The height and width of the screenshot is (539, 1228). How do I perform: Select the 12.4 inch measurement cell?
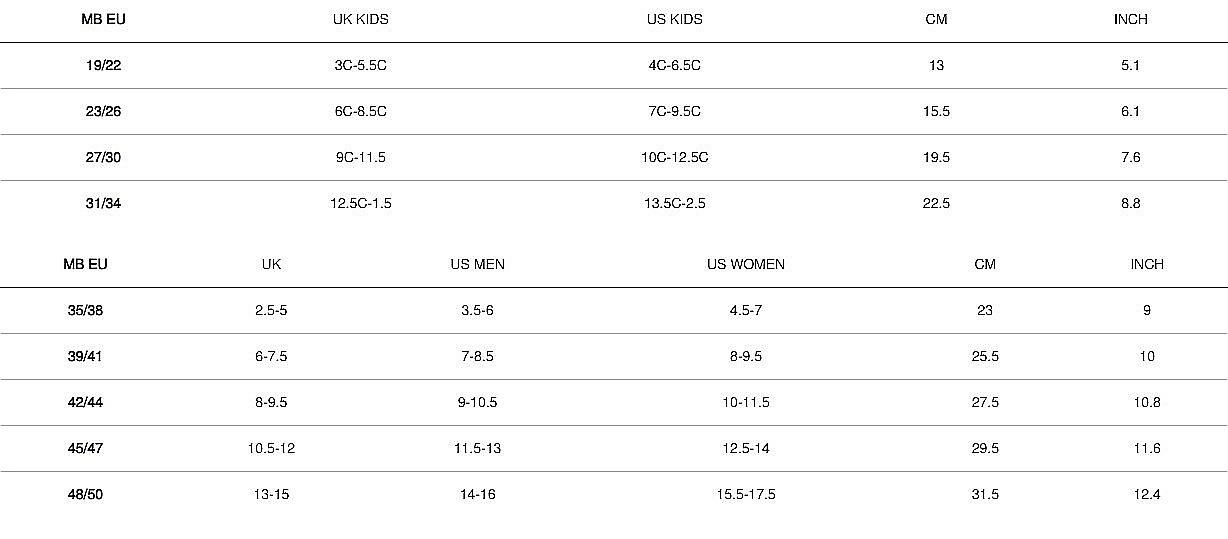coord(1147,494)
